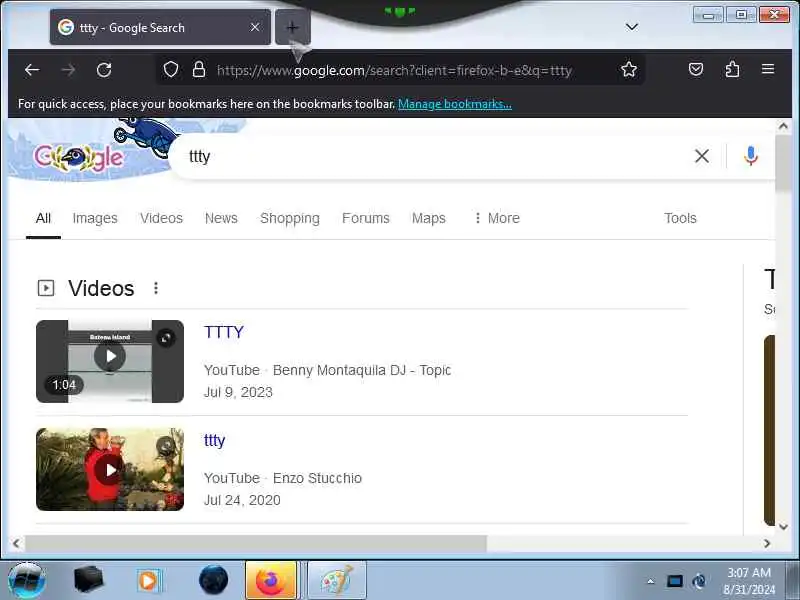Viewport: 800px width, 600px height.
Task: Open the Paint taskbar button
Action: click(337, 581)
